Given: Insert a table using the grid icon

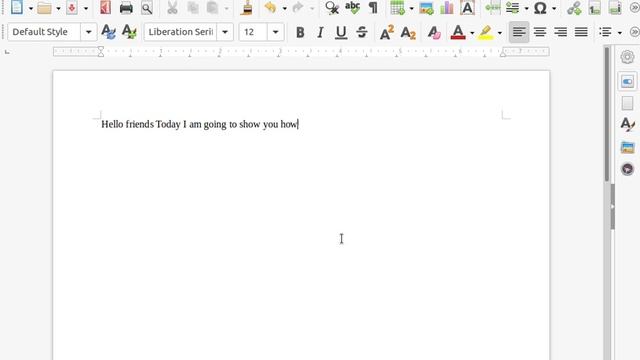Looking at the screenshot, I should [x=398, y=8].
